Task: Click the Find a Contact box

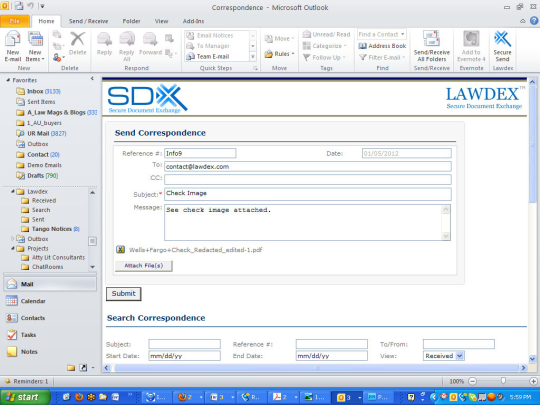Action: pos(382,34)
